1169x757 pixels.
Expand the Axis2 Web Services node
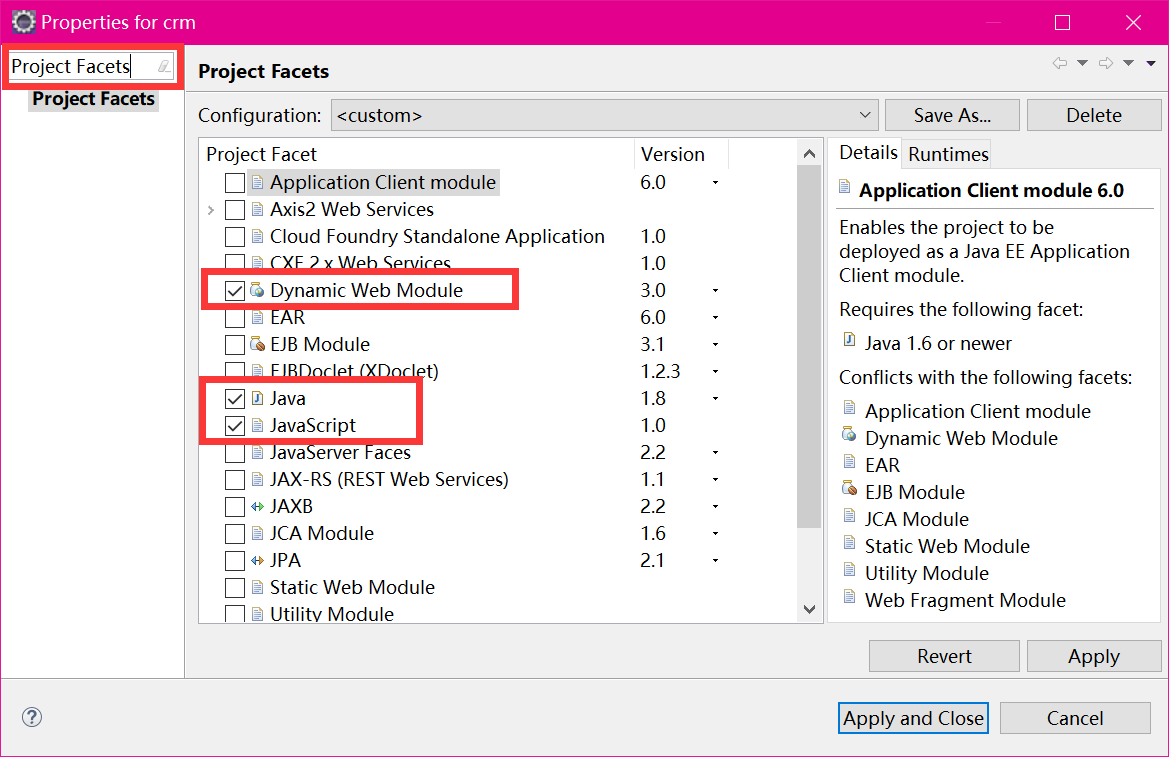click(210, 210)
